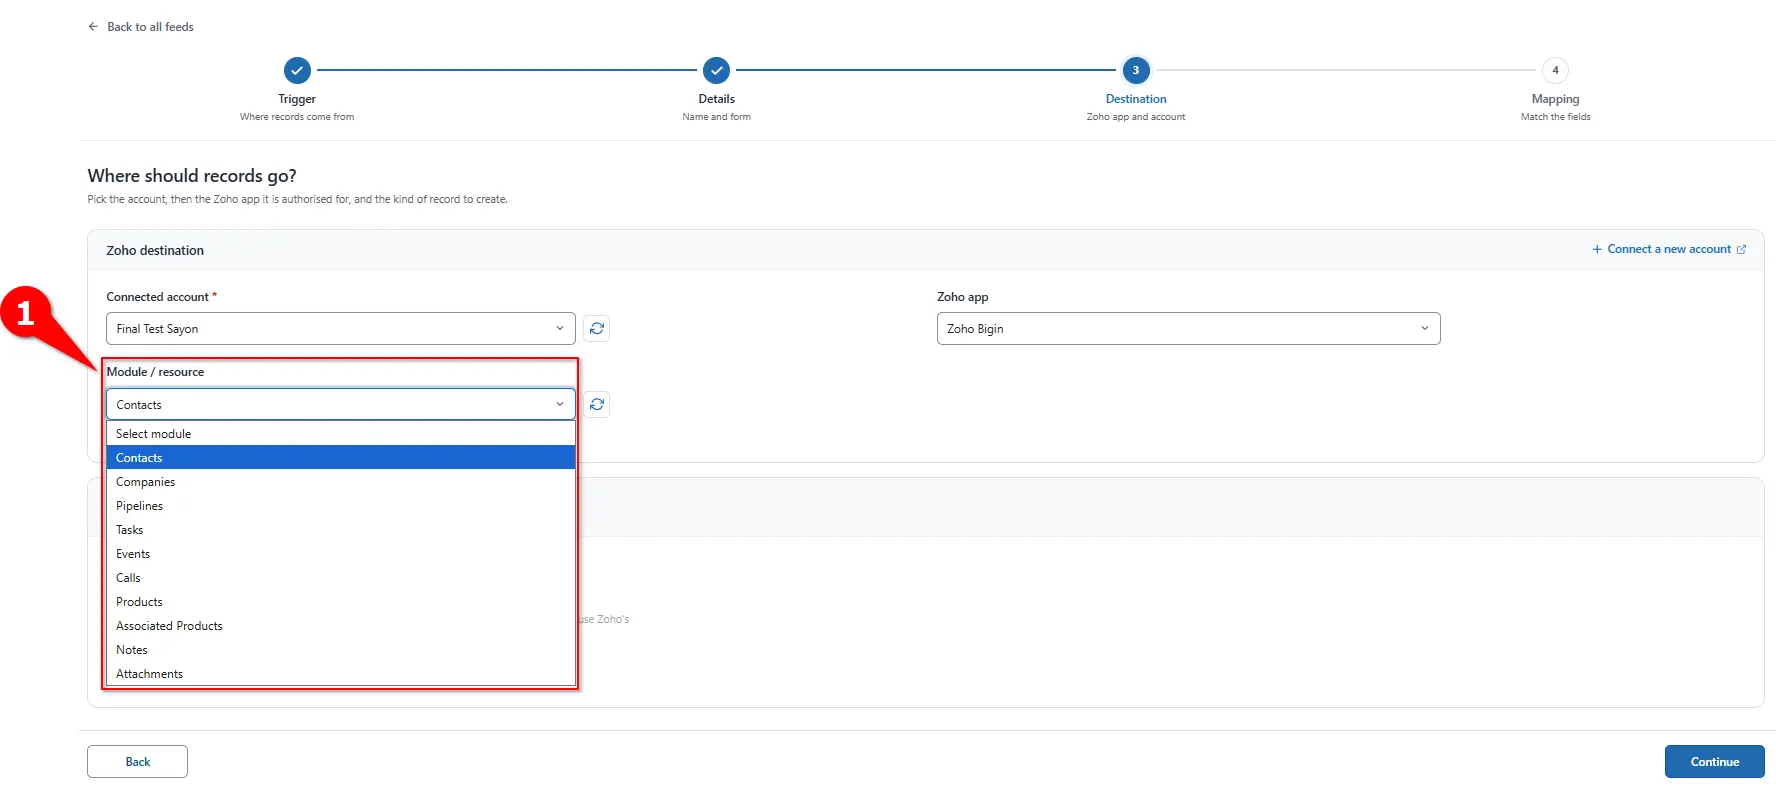
Task: Click 'Match the fields' step subtitle
Action: pyautogui.click(x=1555, y=117)
